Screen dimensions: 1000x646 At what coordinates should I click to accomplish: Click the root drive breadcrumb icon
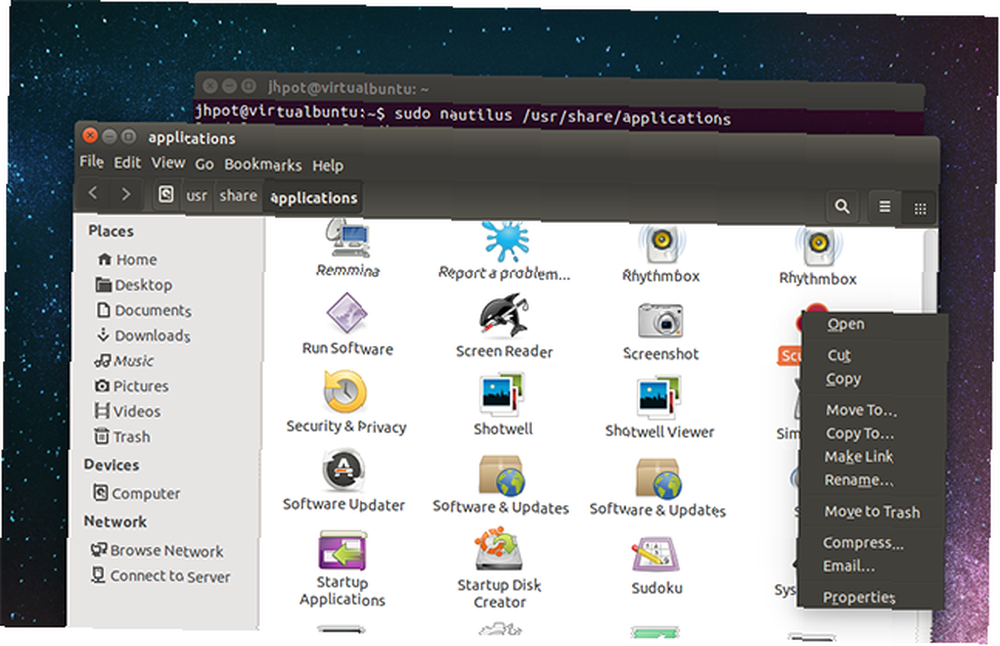tap(166, 194)
